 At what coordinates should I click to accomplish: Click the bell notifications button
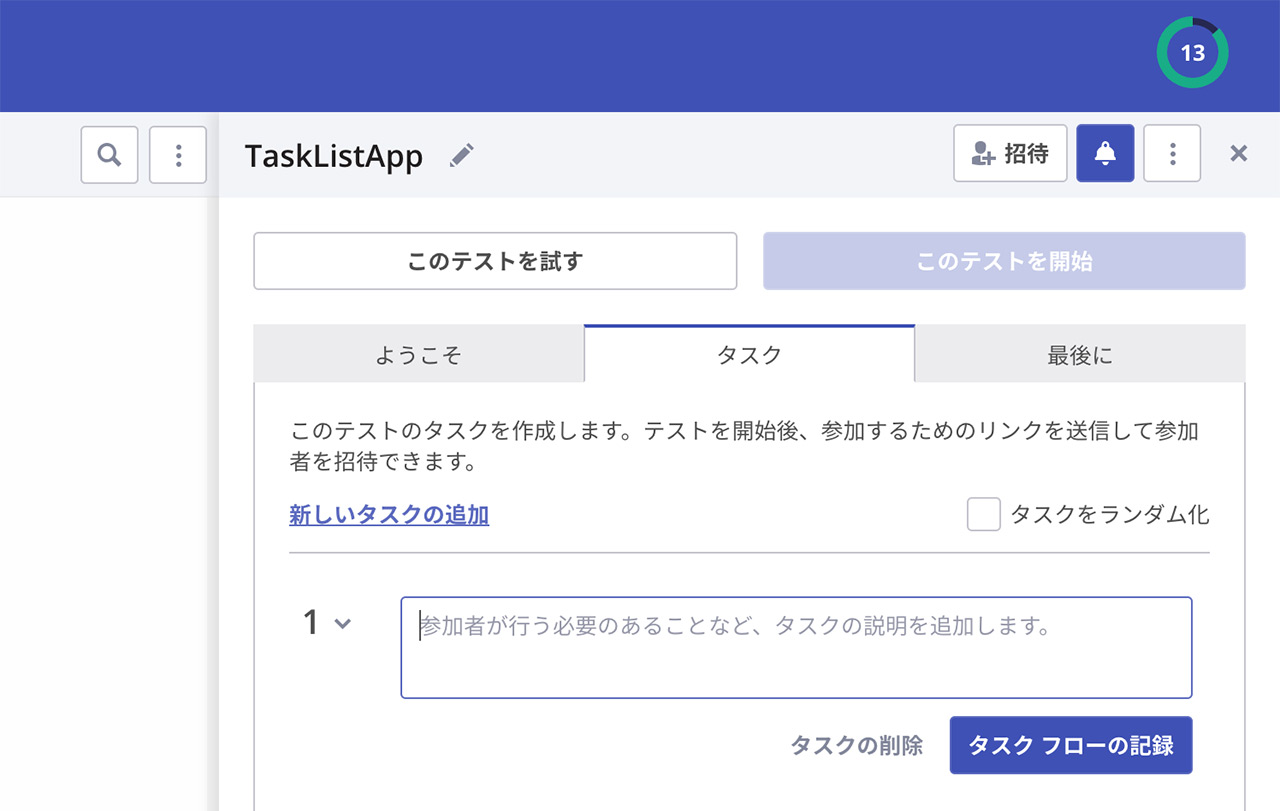pyautogui.click(x=1105, y=153)
